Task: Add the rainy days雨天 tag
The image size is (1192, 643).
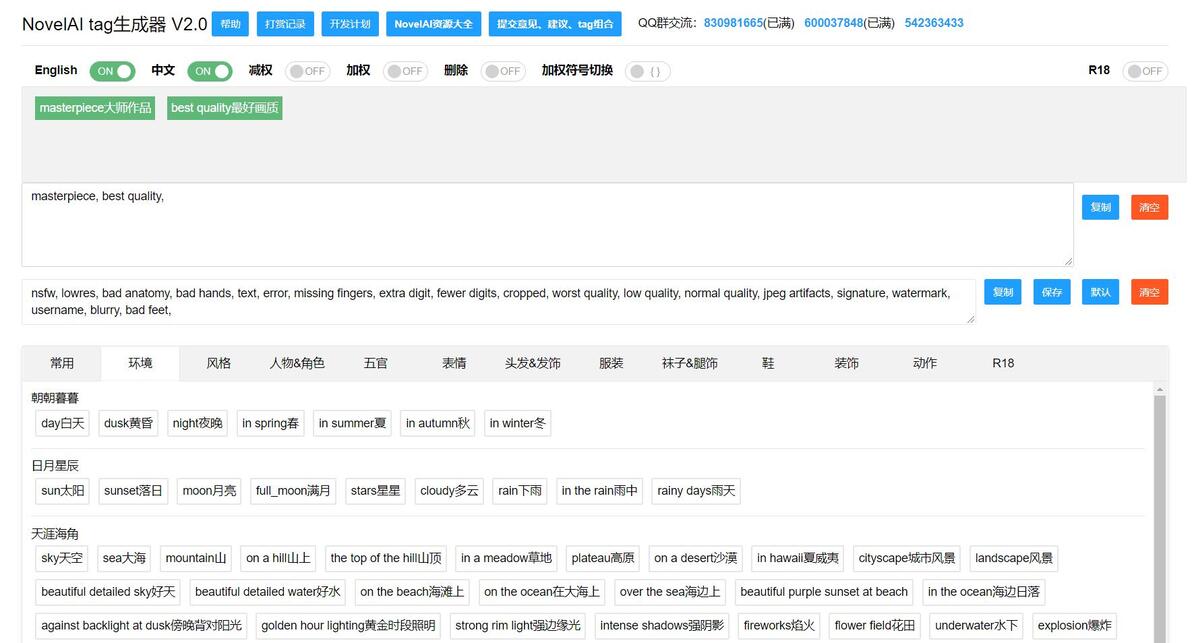Action: point(696,491)
